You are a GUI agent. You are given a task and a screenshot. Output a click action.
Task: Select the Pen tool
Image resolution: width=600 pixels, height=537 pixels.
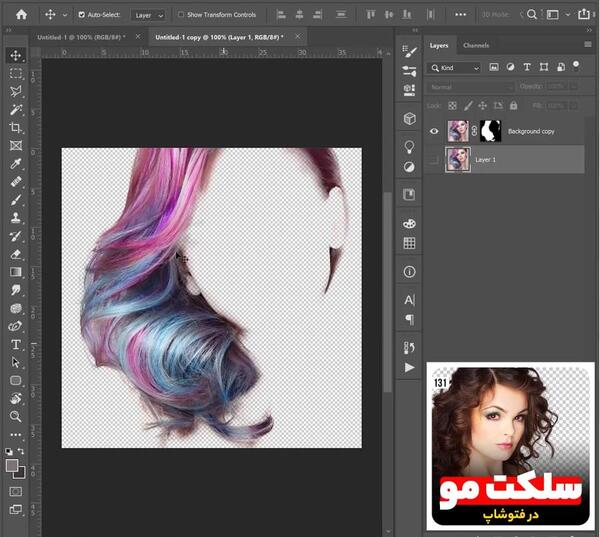click(16, 326)
